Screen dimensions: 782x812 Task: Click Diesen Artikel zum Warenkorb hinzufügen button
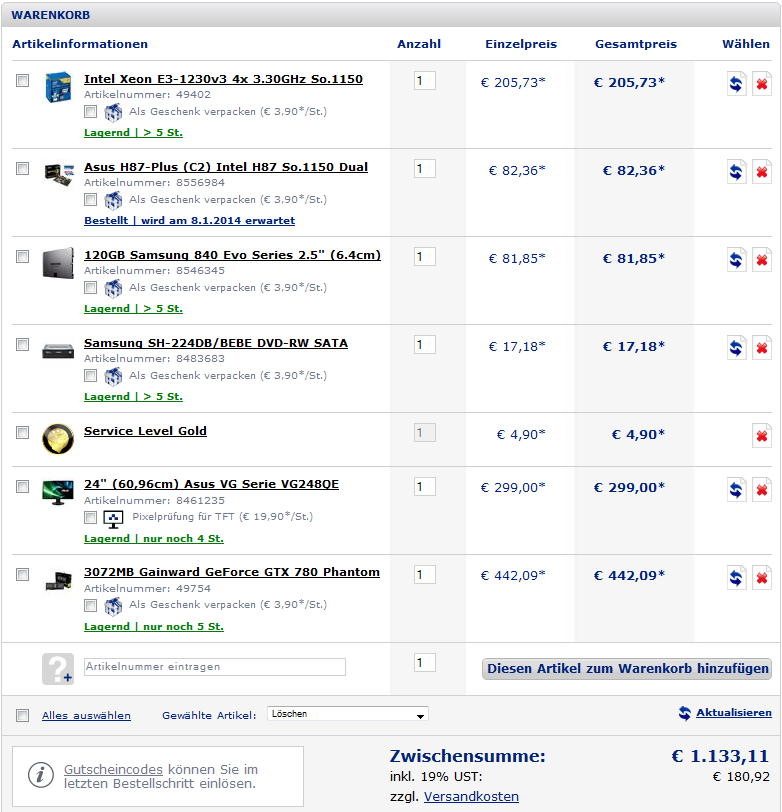click(x=627, y=669)
